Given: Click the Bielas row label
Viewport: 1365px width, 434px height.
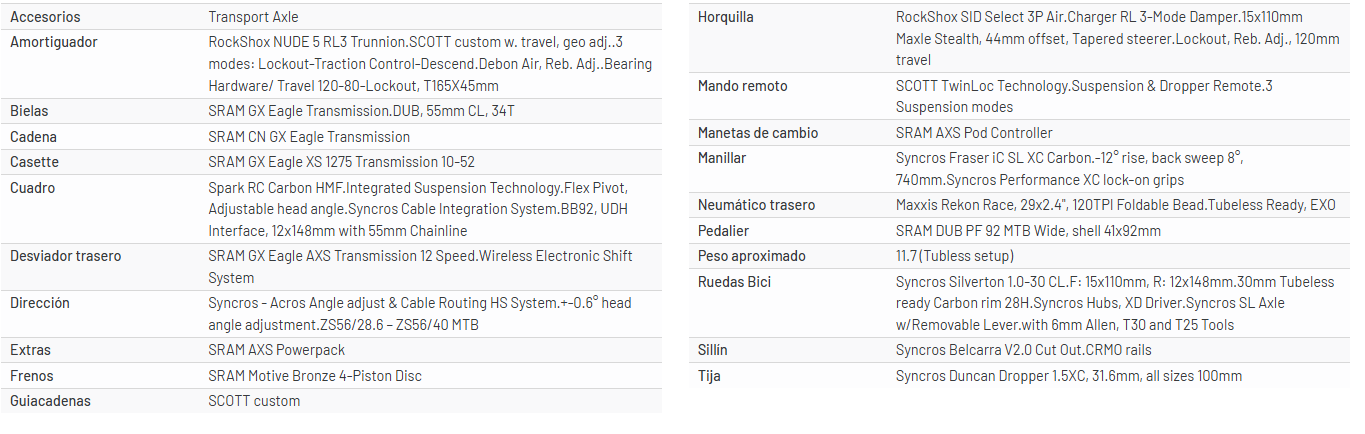Looking at the screenshot, I should coord(29,111).
